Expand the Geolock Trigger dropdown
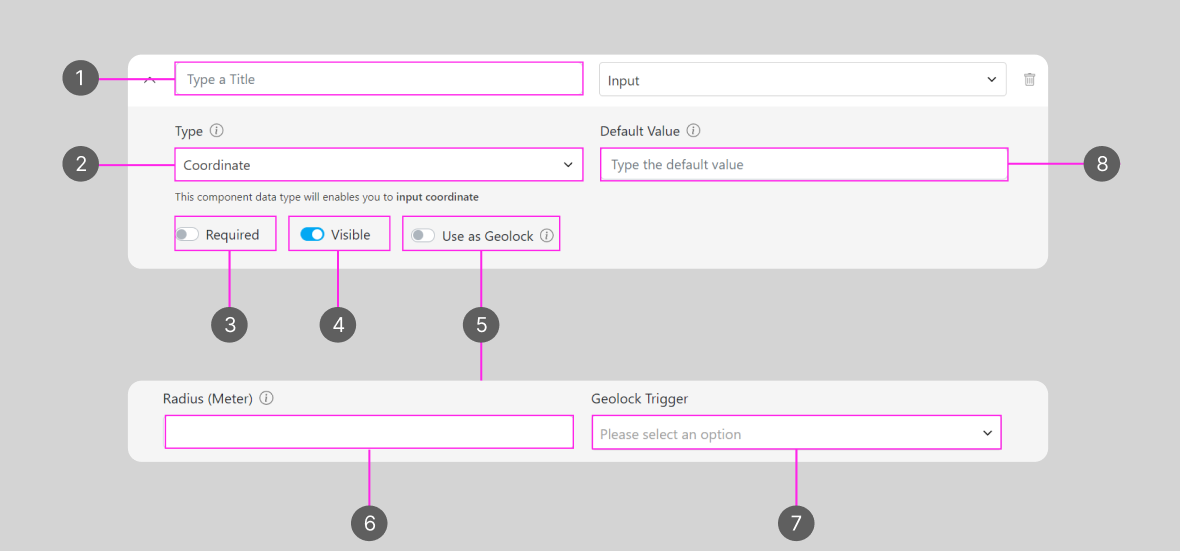1180x551 pixels. pos(796,433)
